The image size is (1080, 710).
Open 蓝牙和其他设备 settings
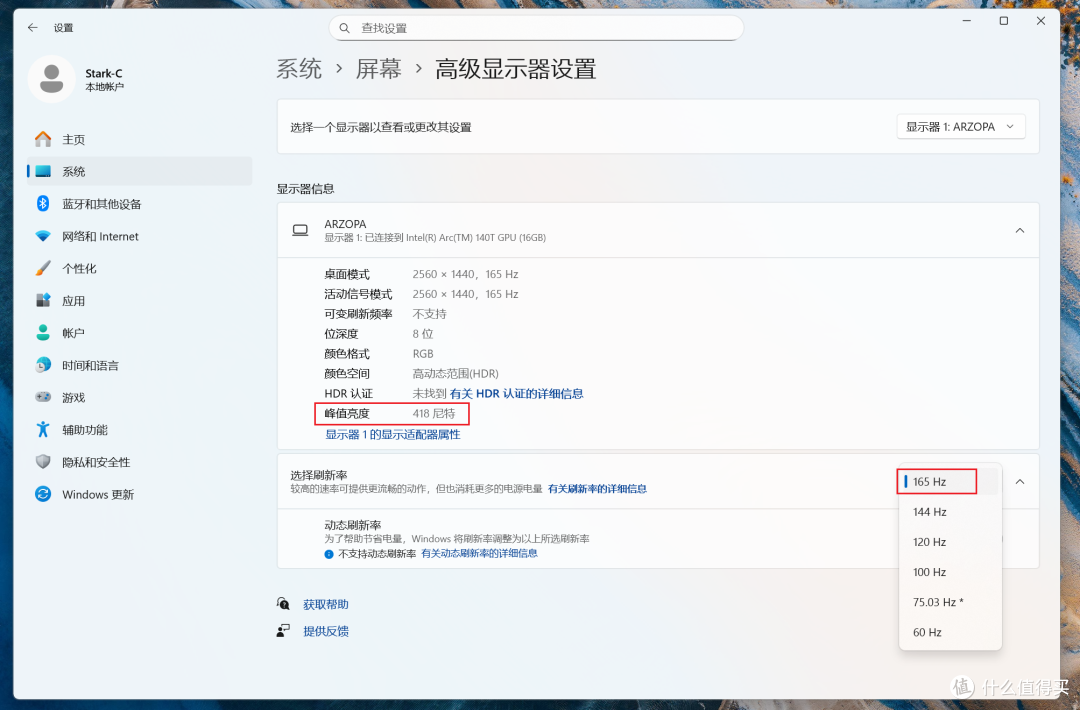[x=139, y=204]
